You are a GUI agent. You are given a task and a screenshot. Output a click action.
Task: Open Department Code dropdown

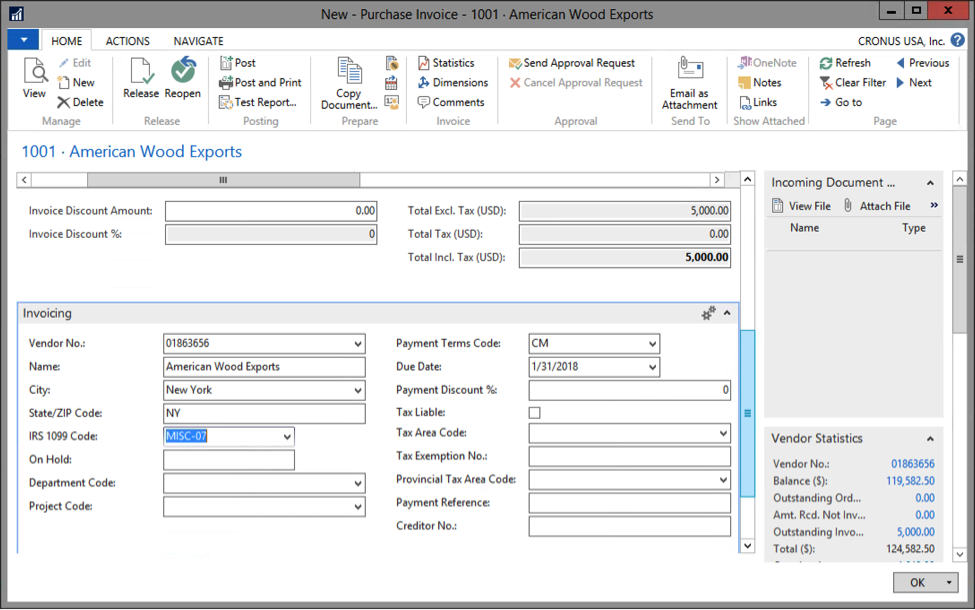358,483
